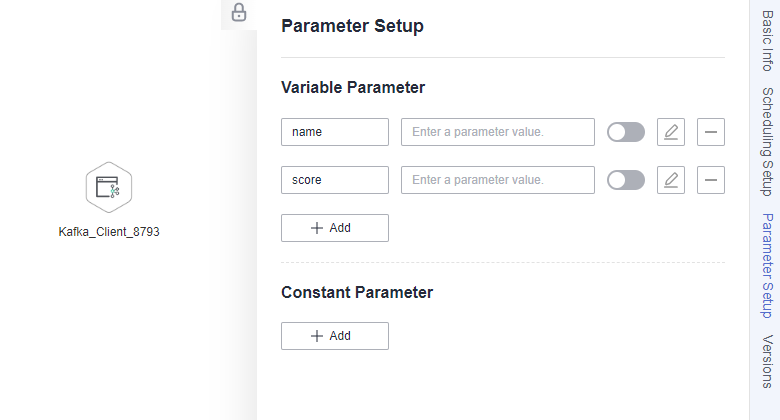Click the value field for name parameter
This screenshot has height=420, width=780.
coord(498,132)
